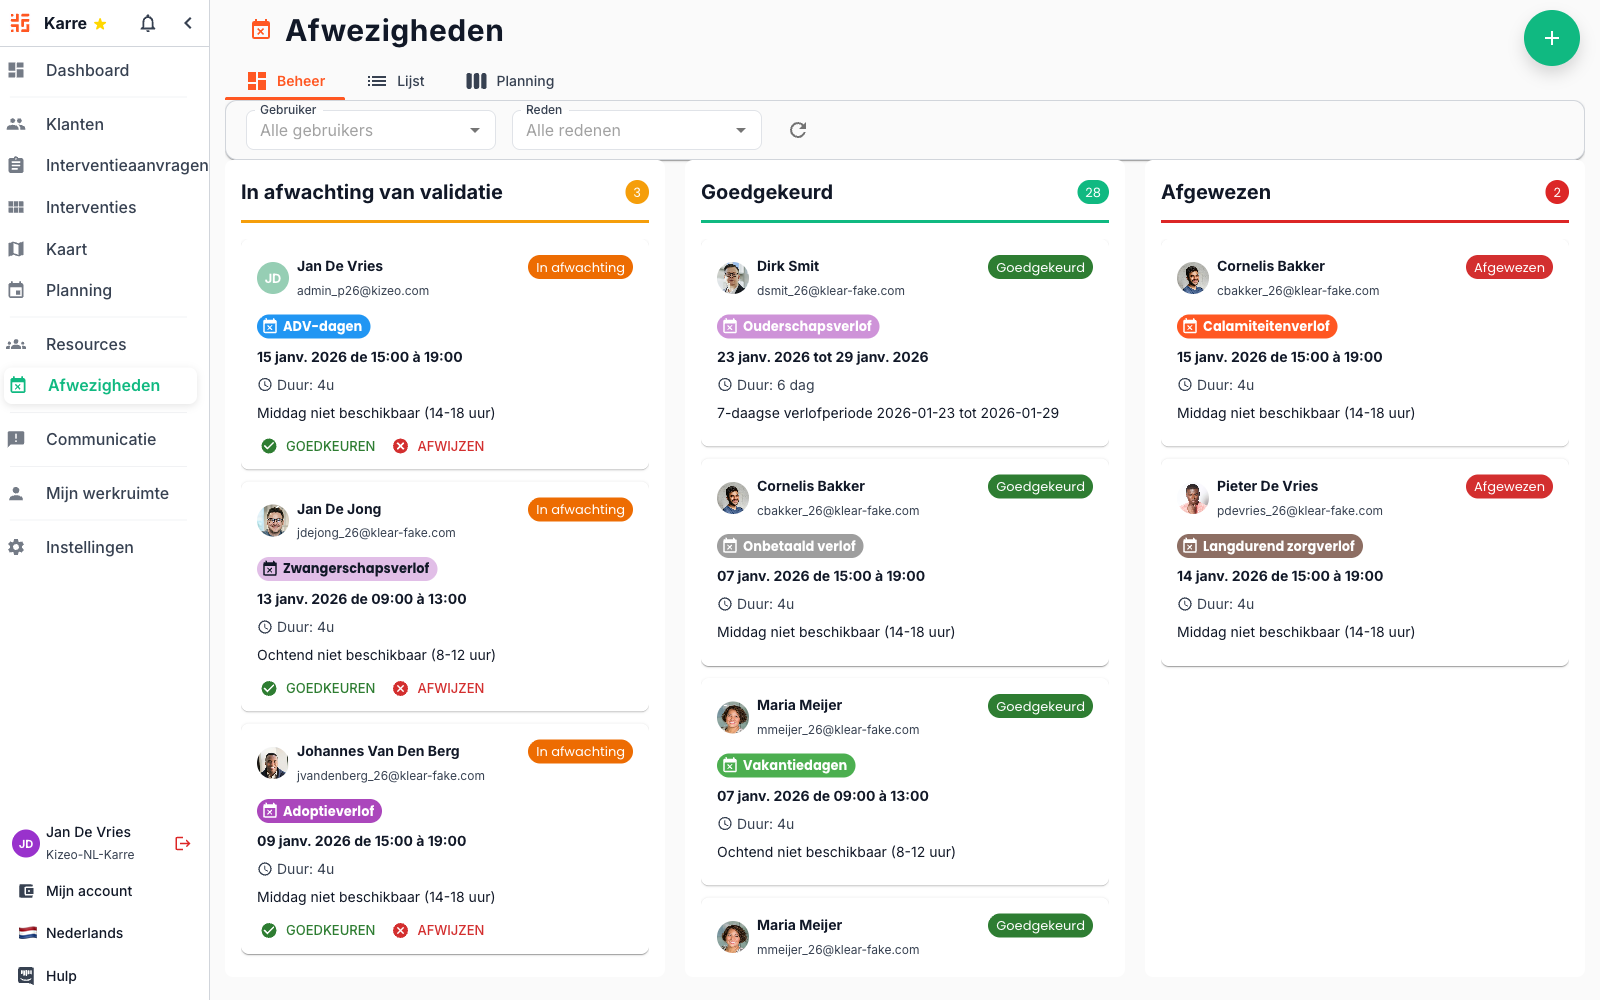This screenshot has height=1000, width=1600.
Task: Click the green add absence button
Action: click(x=1551, y=38)
